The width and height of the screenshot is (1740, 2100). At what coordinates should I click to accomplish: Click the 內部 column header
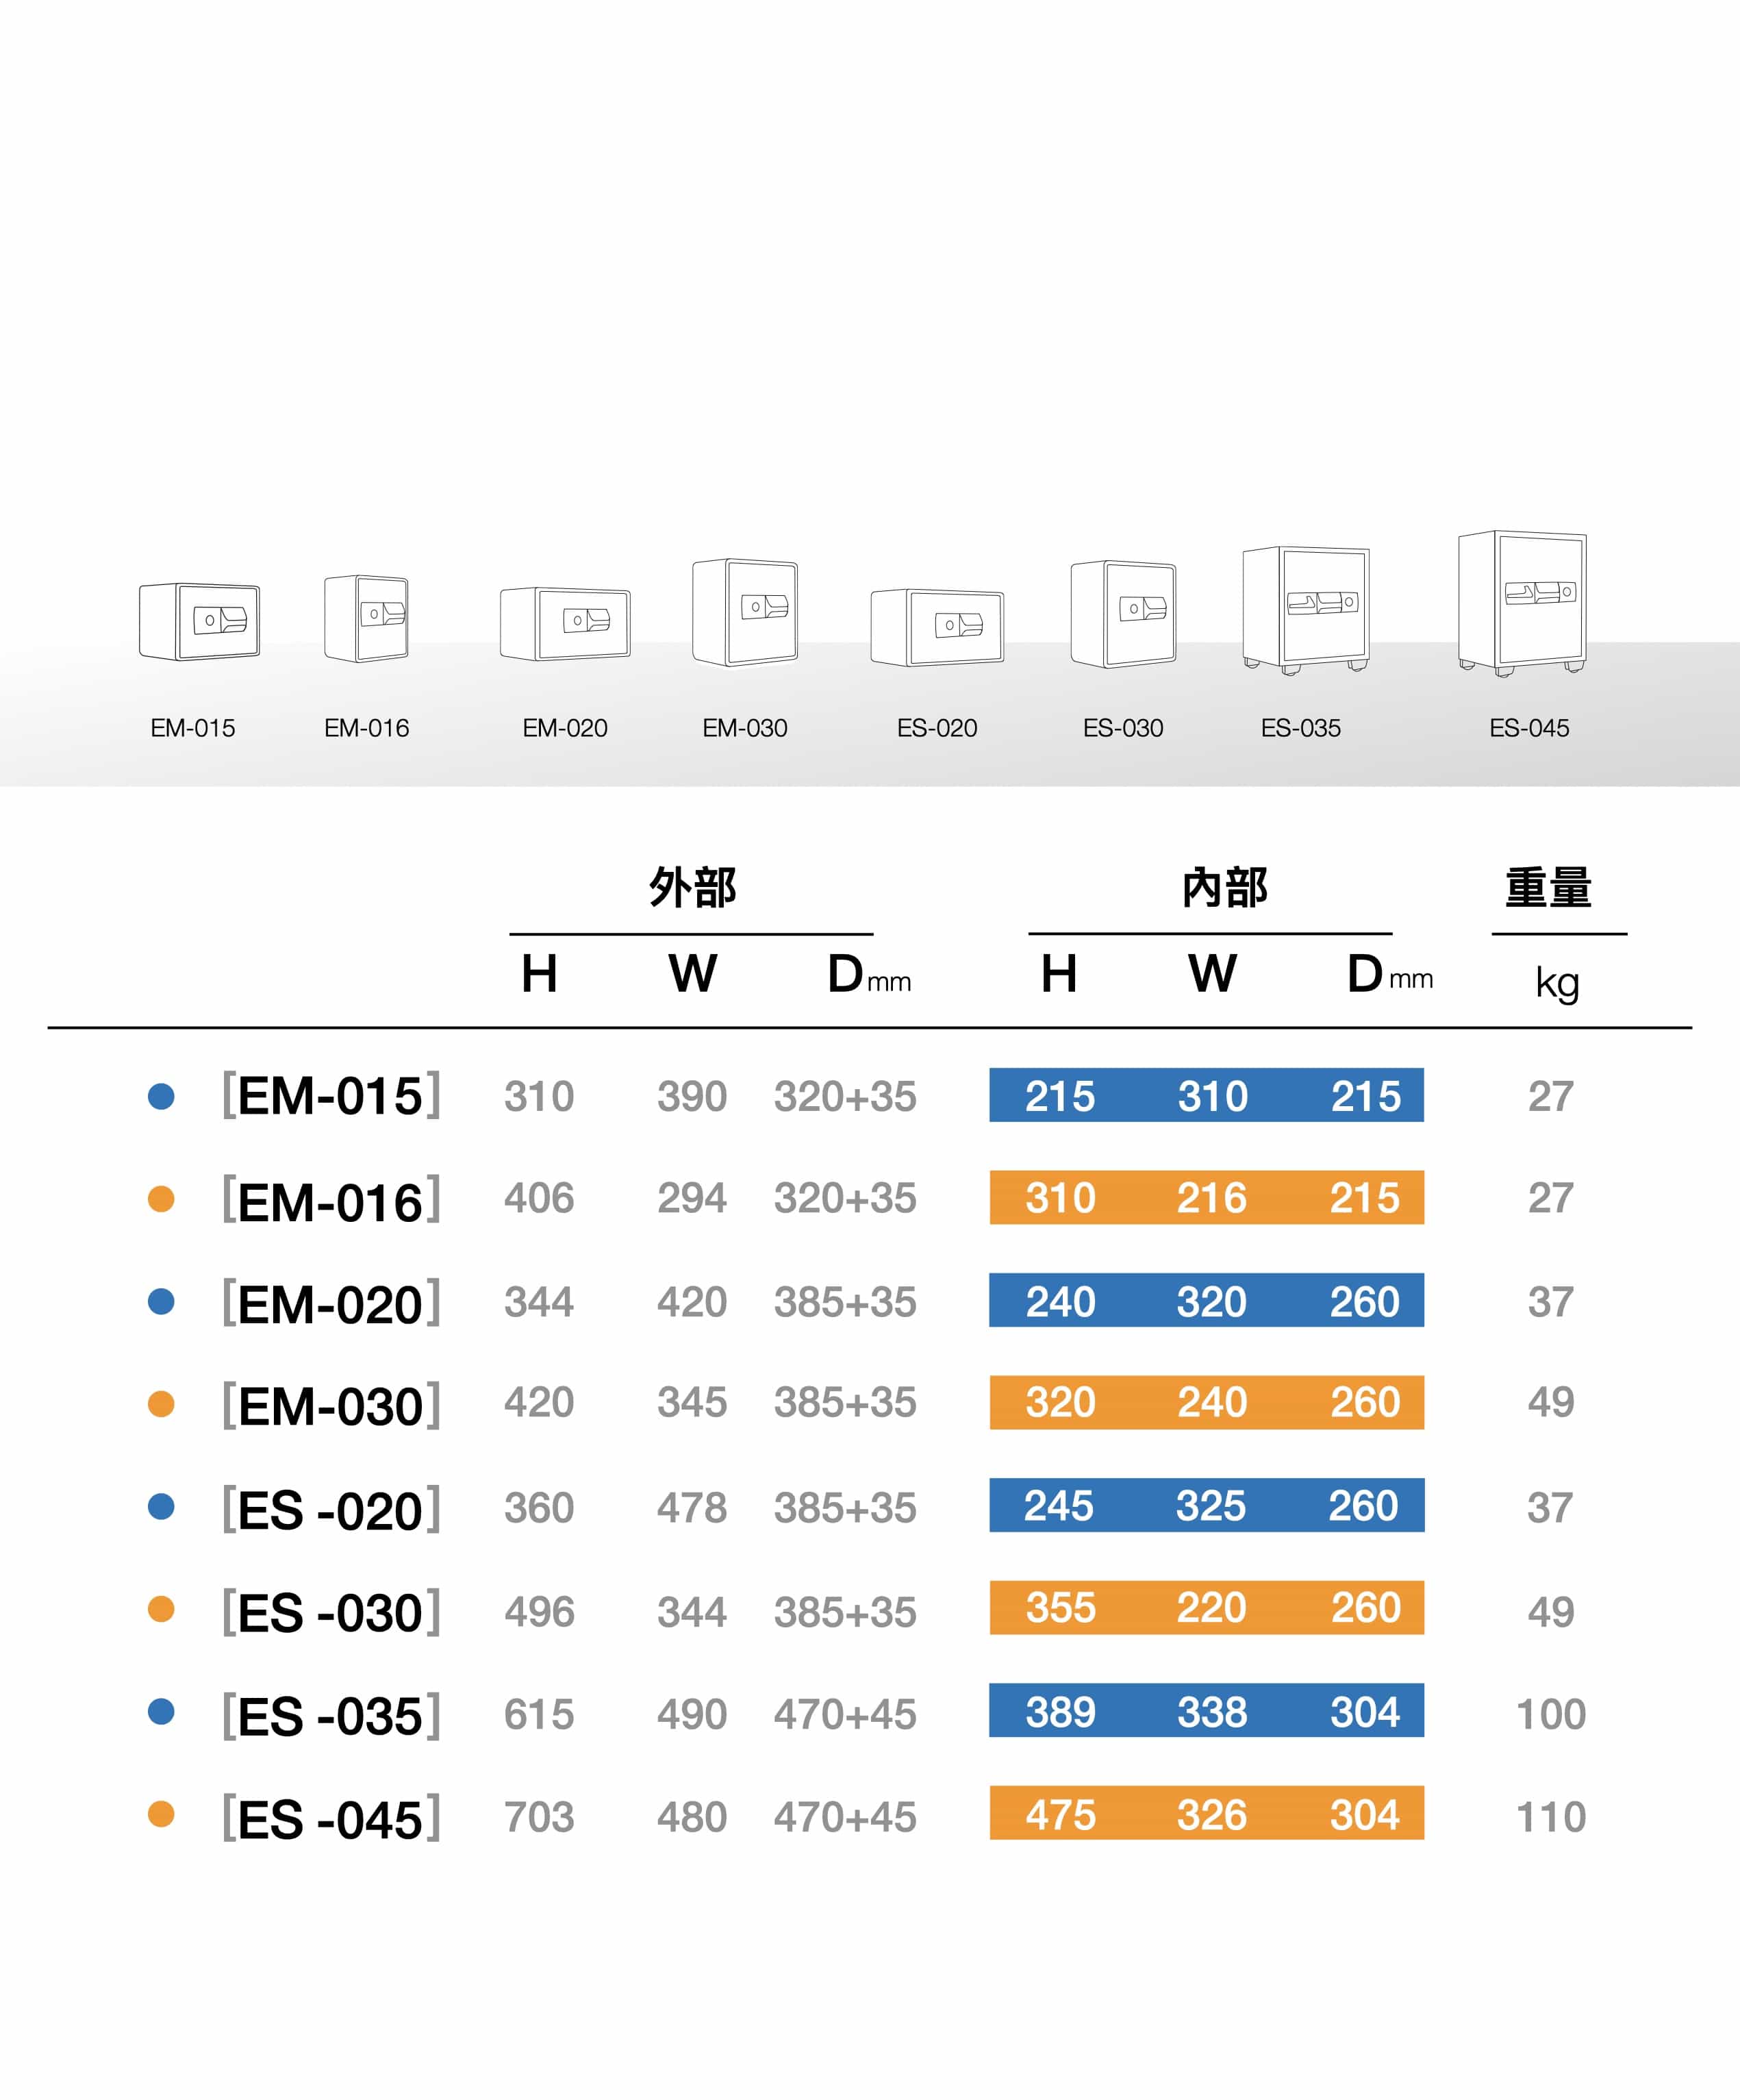[x=1225, y=887]
